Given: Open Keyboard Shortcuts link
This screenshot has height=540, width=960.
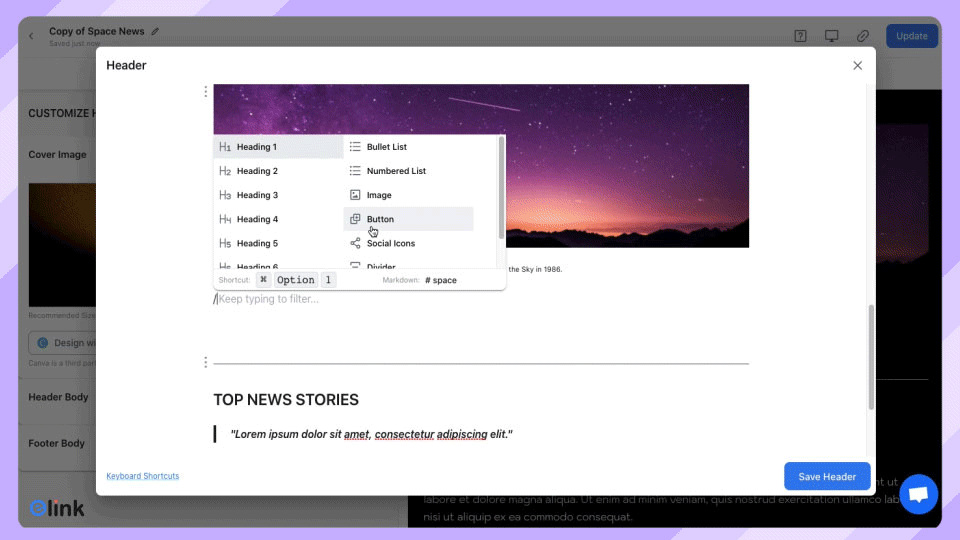Looking at the screenshot, I should 143,476.
